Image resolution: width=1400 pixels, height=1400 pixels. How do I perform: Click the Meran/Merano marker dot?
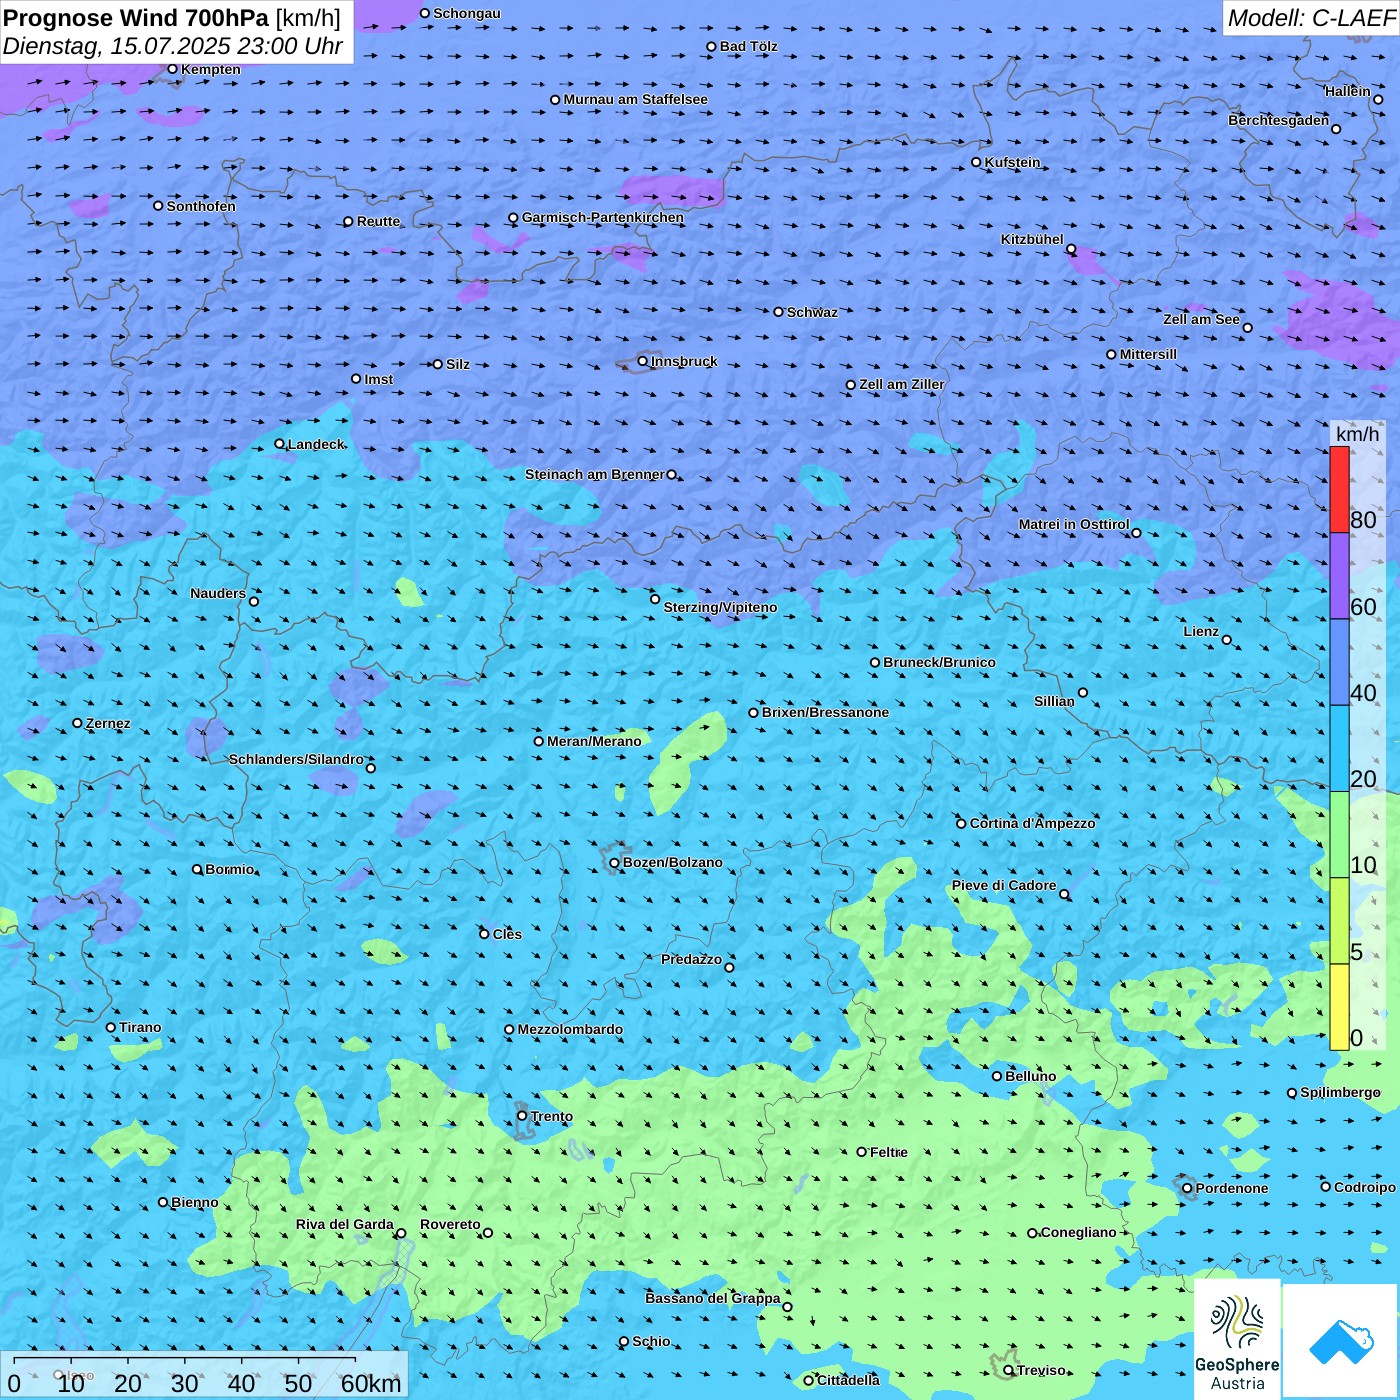tap(539, 741)
